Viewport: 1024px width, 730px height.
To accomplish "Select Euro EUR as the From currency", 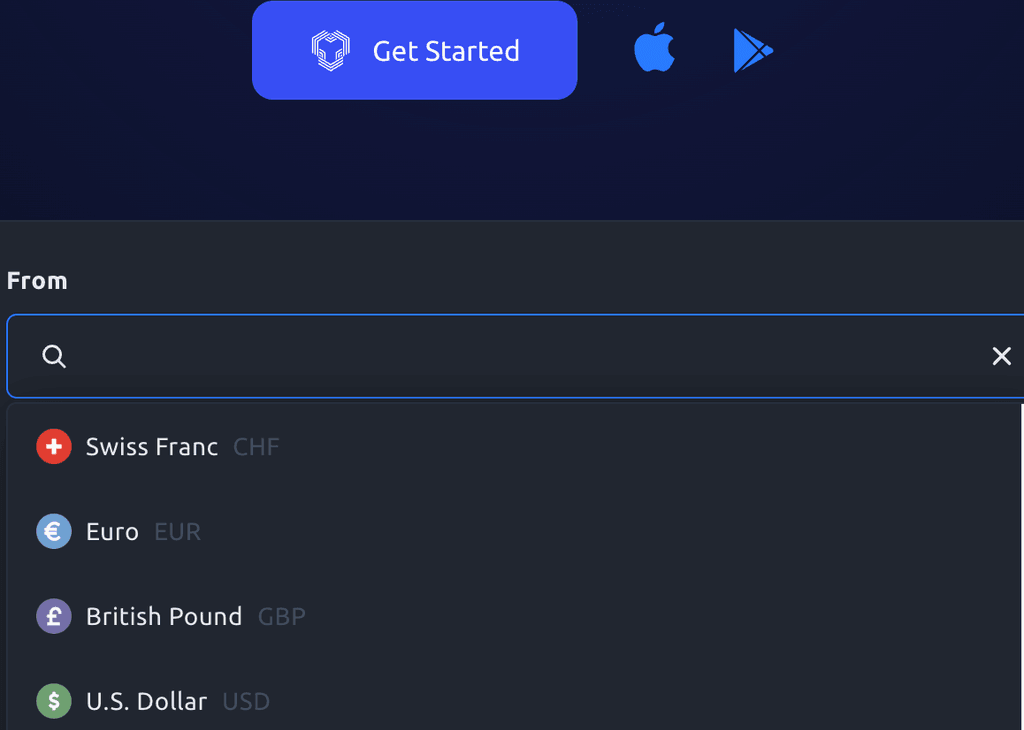I will (115, 531).
